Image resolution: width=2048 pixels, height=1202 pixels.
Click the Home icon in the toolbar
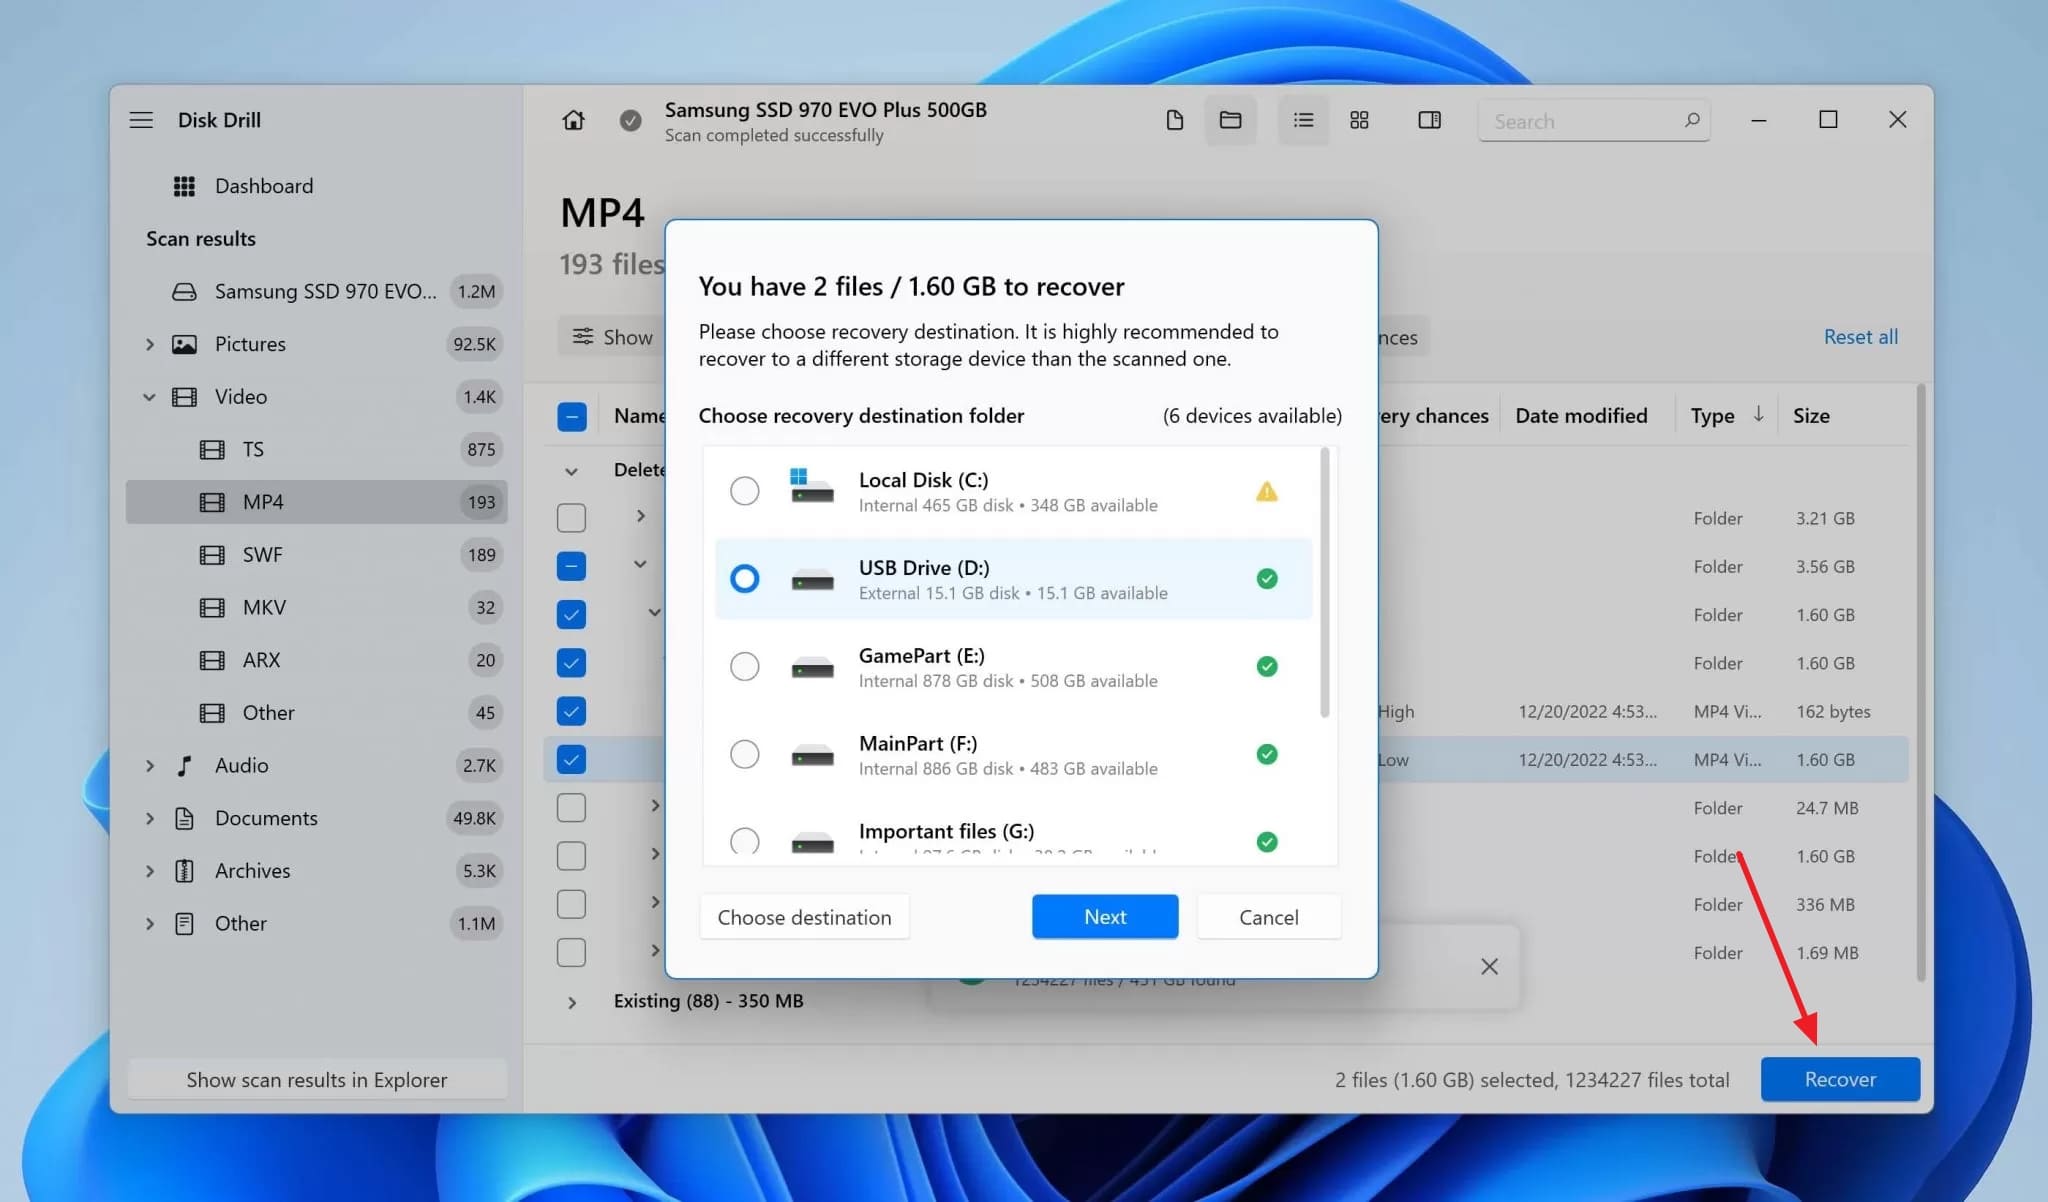coord(573,119)
